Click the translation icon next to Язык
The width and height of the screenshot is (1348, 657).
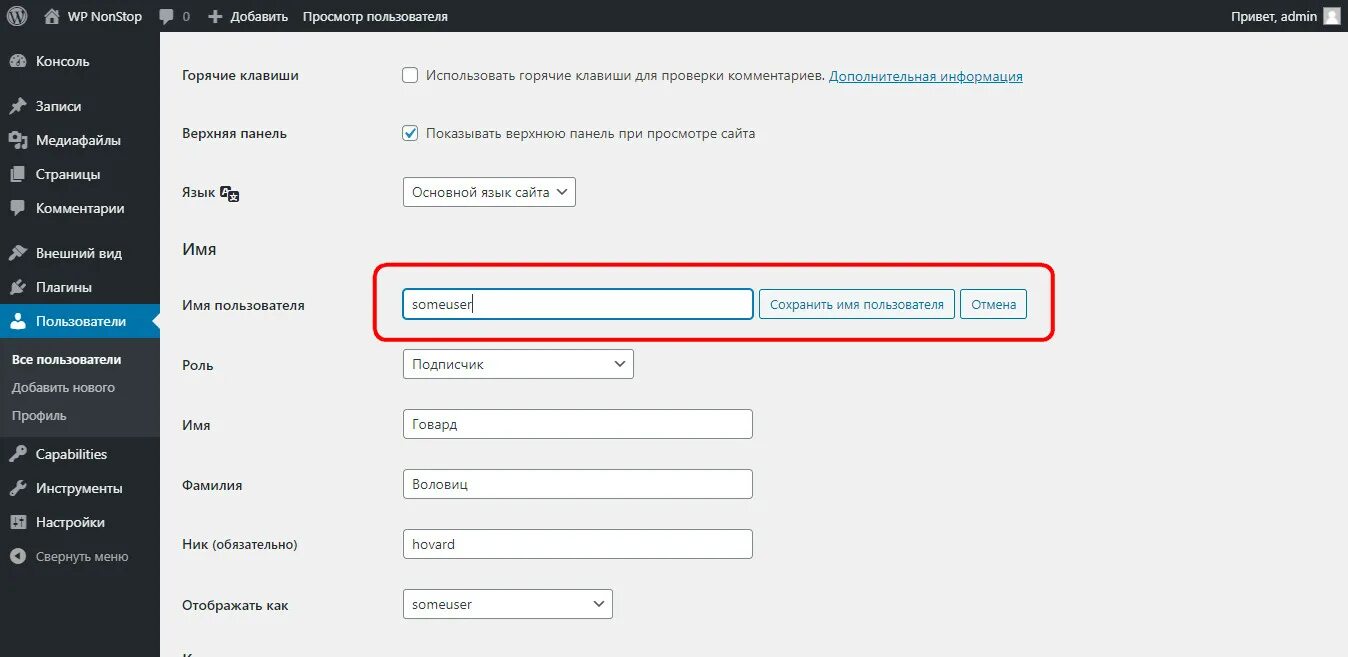230,193
